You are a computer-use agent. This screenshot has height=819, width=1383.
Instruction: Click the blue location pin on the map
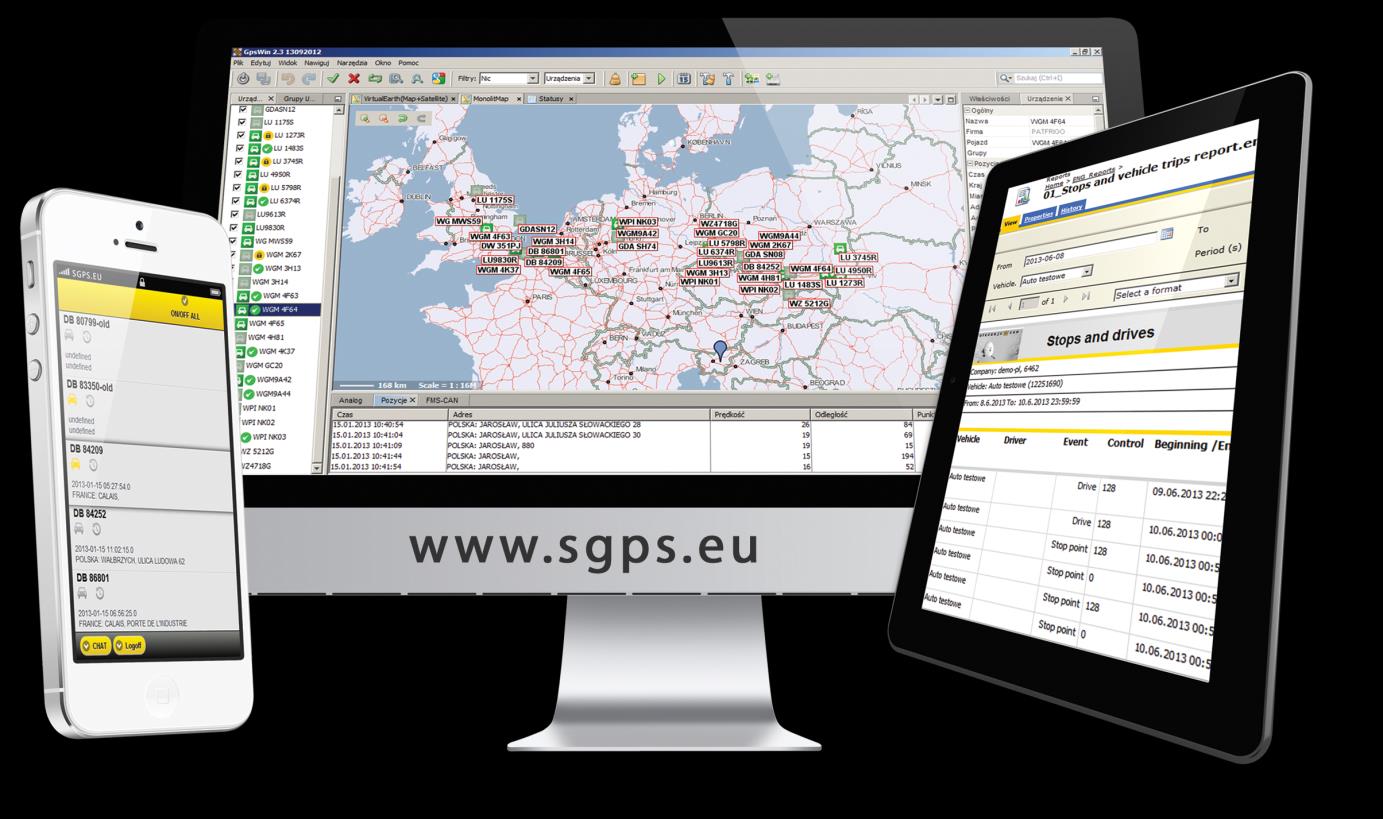(x=719, y=351)
